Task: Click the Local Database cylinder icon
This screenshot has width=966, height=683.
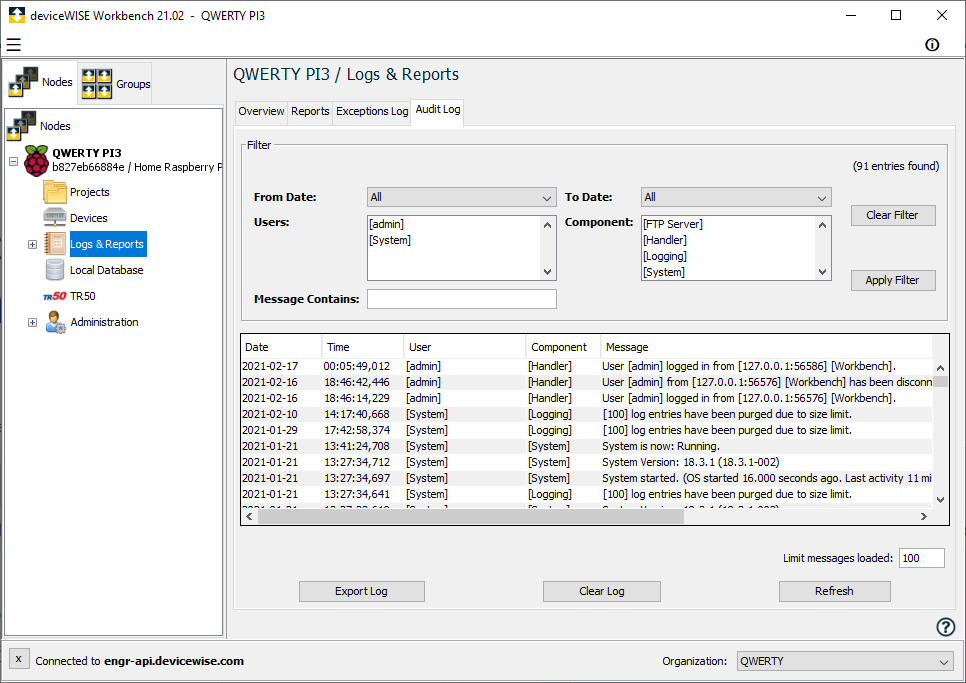Action: (x=55, y=270)
